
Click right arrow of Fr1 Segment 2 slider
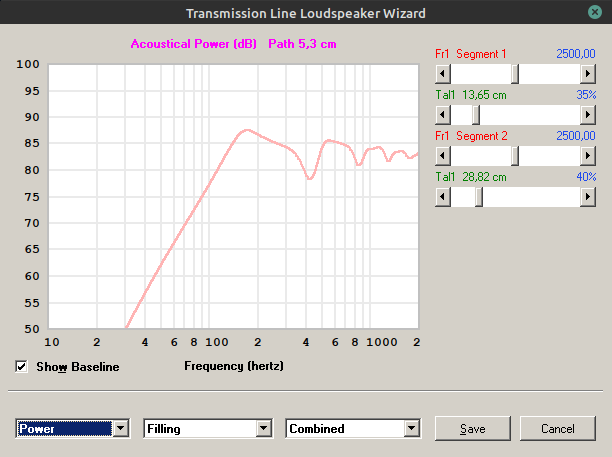click(x=588, y=156)
